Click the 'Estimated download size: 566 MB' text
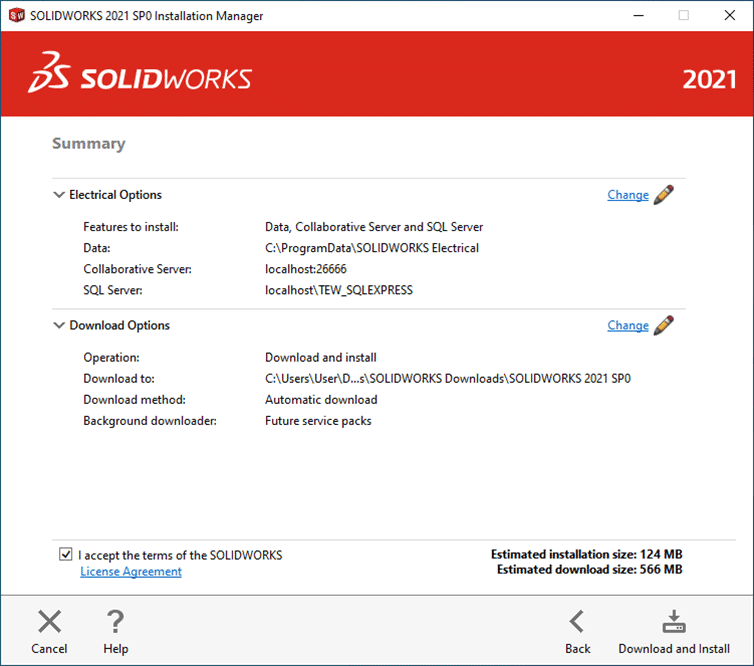The image size is (754, 666). (589, 570)
